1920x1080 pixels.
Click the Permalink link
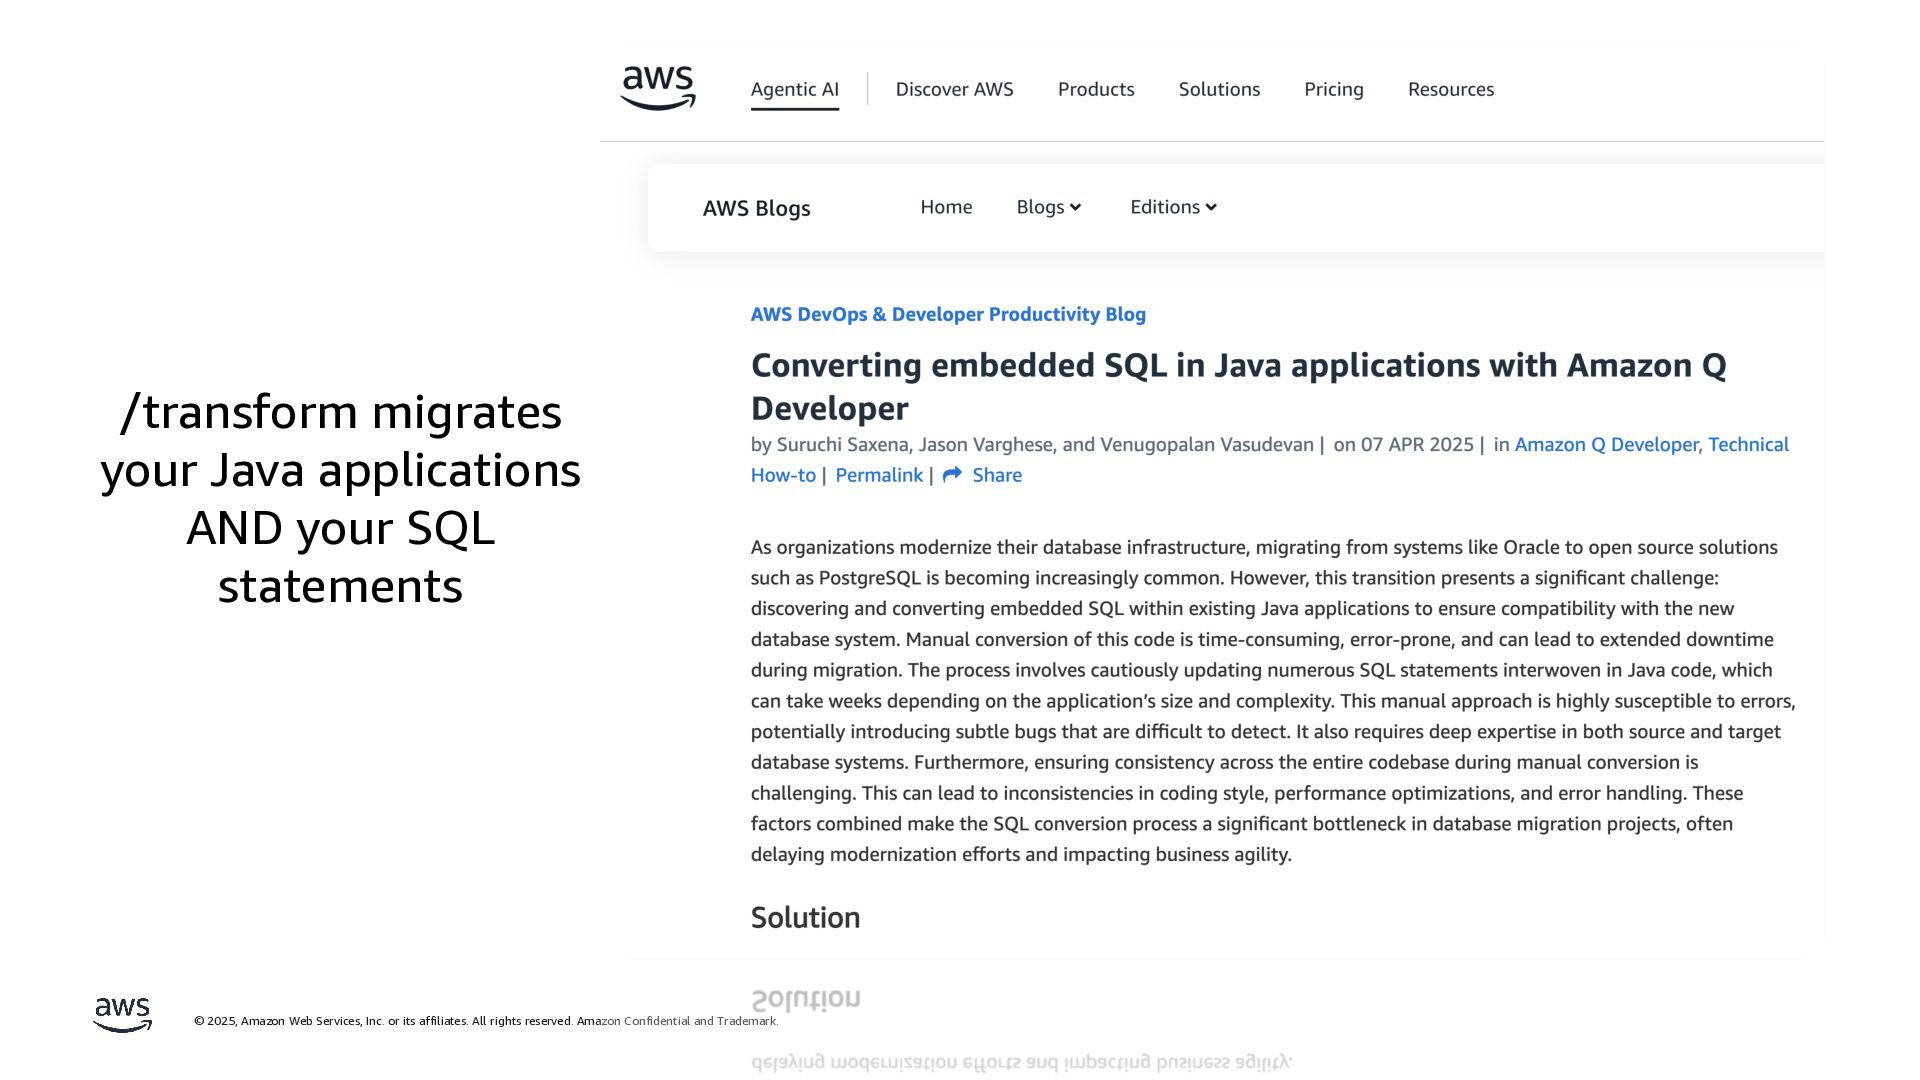[x=879, y=475]
